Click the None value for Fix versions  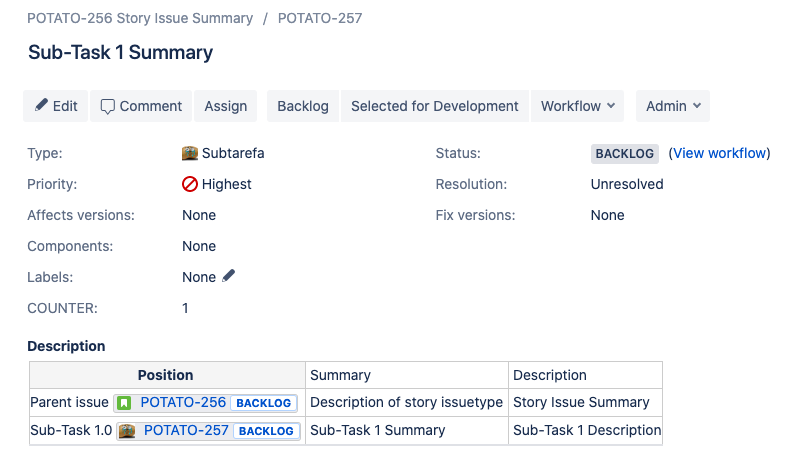(x=607, y=215)
